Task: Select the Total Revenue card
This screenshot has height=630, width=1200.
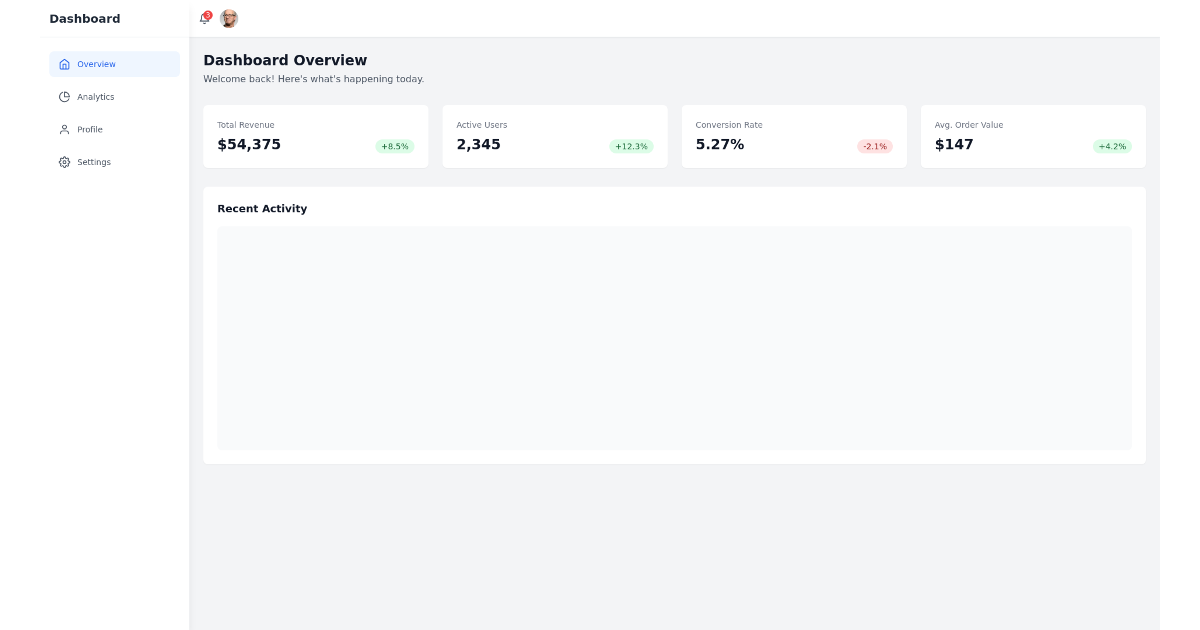Action: [315, 136]
